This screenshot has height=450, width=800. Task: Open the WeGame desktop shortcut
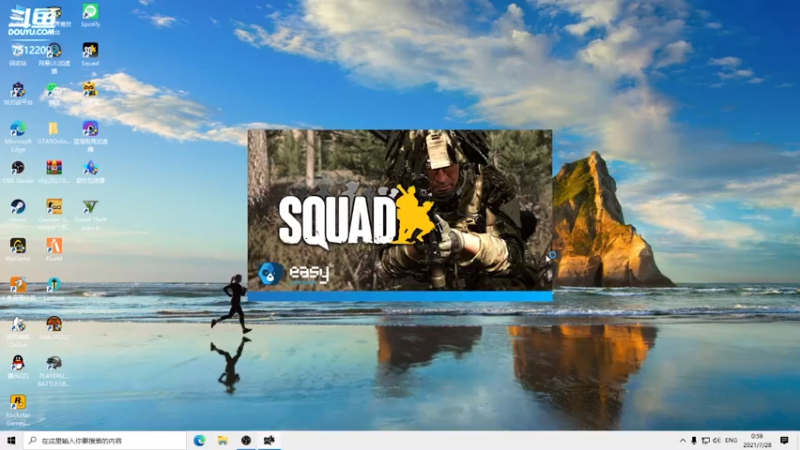(18, 249)
